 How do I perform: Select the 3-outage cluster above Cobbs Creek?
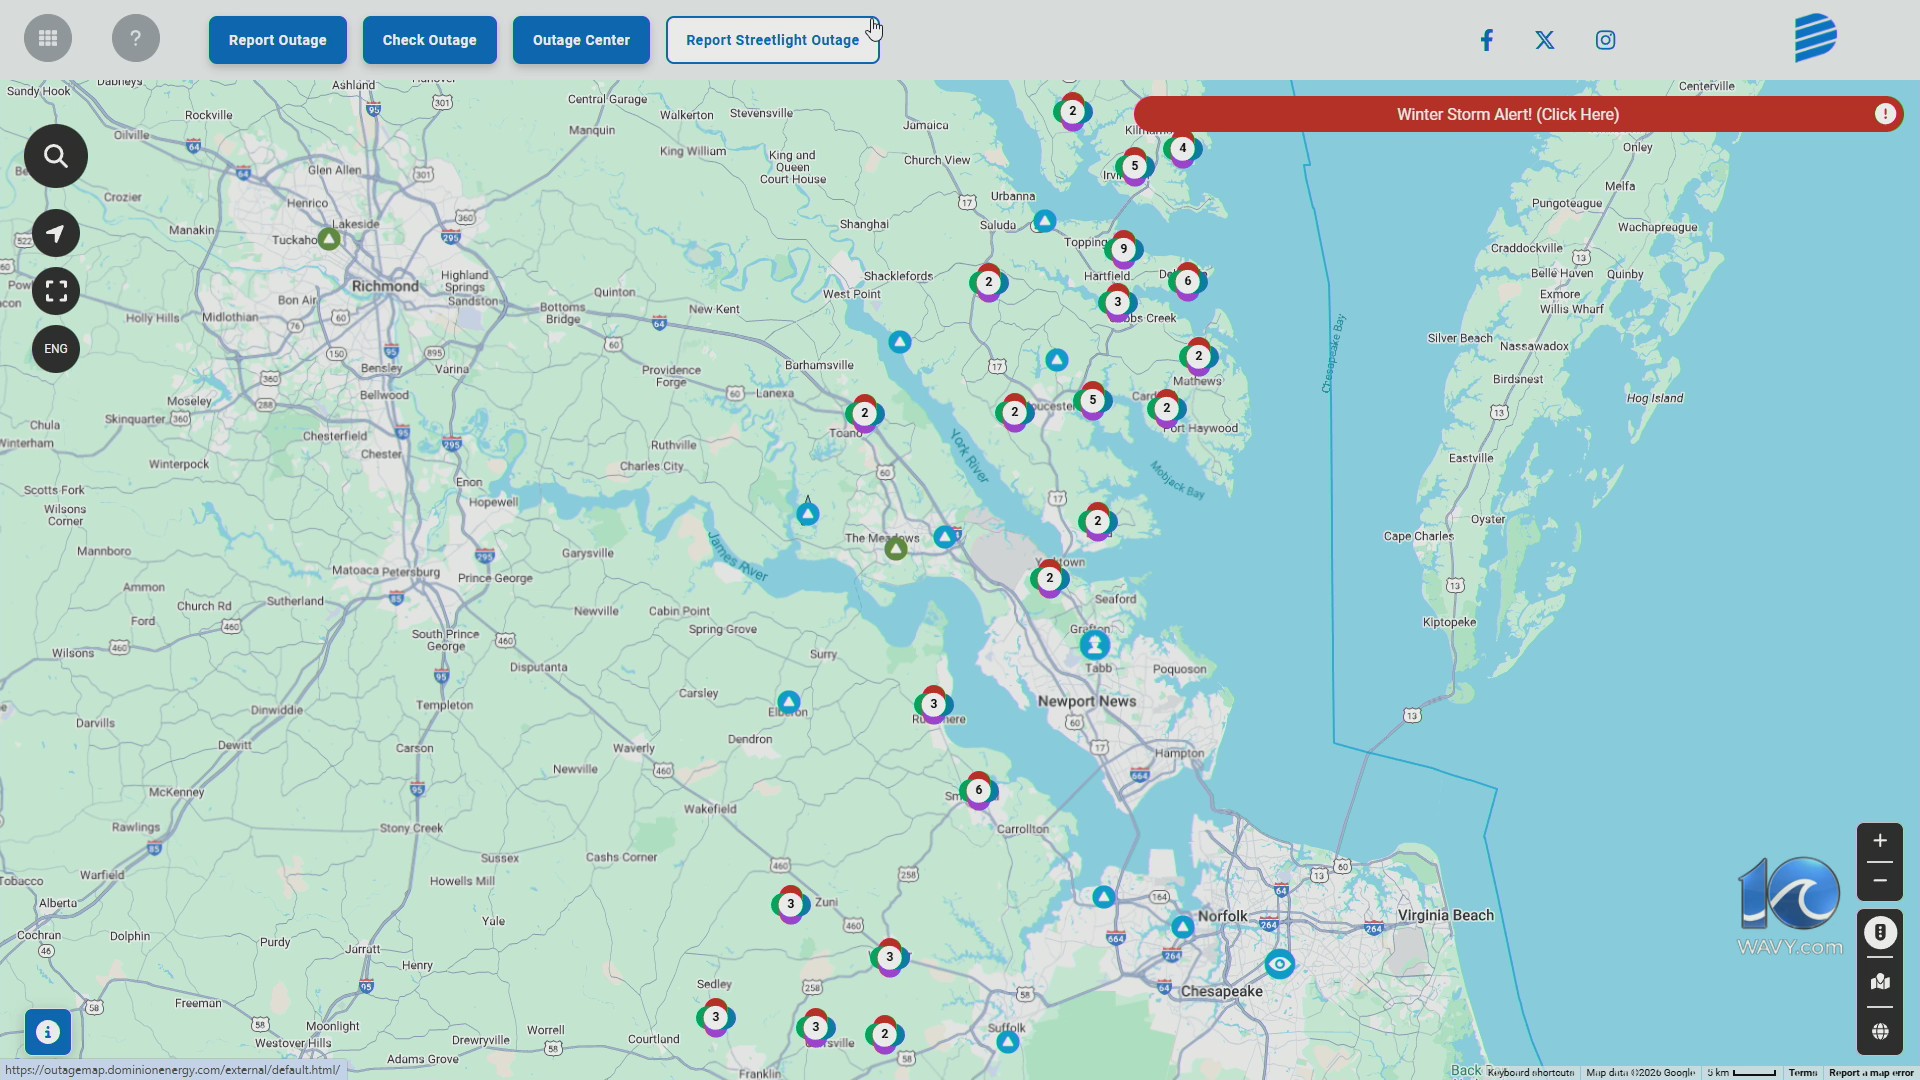1118,302
